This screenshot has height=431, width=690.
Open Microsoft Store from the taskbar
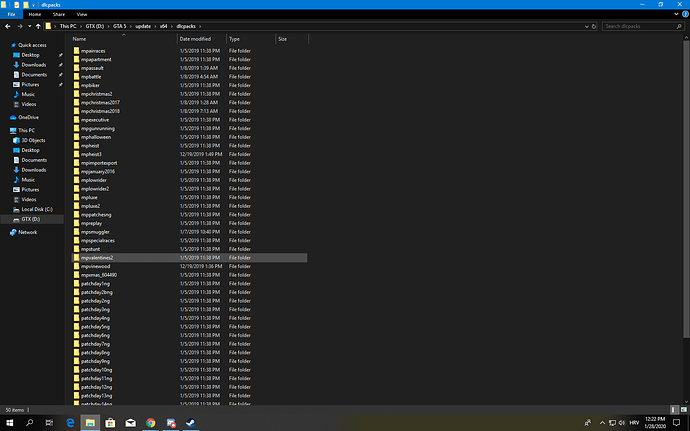(110, 423)
